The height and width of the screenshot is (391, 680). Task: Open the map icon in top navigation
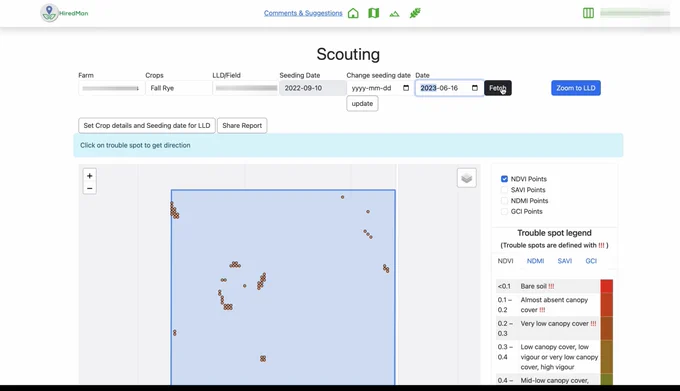coord(373,13)
